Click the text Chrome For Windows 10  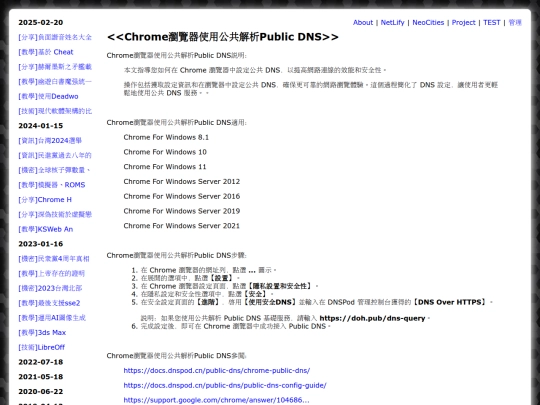pyautogui.click(x=165, y=152)
